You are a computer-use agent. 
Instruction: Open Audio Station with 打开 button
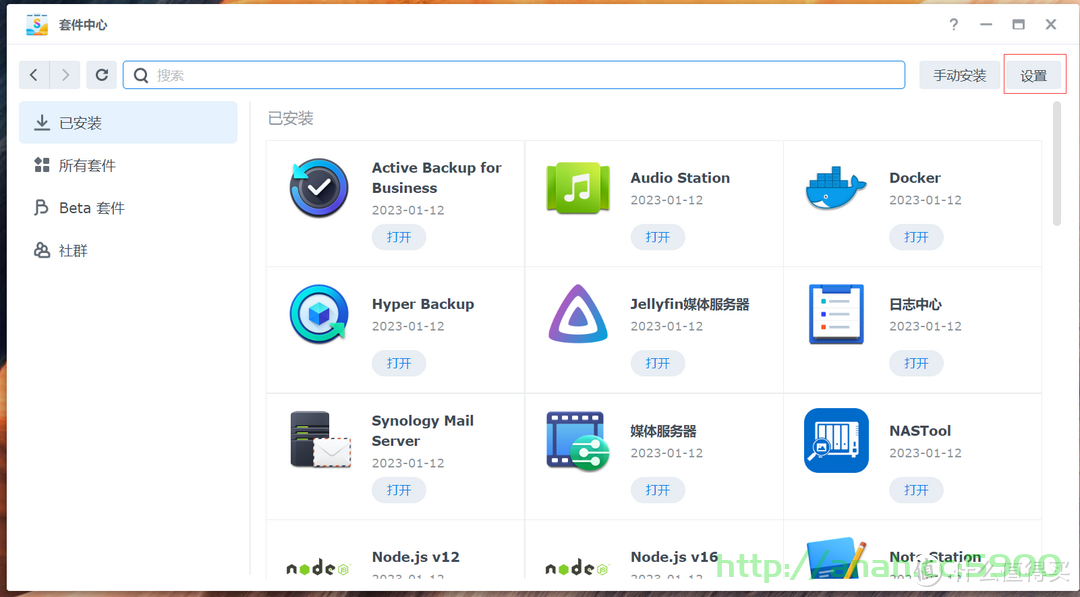(658, 237)
